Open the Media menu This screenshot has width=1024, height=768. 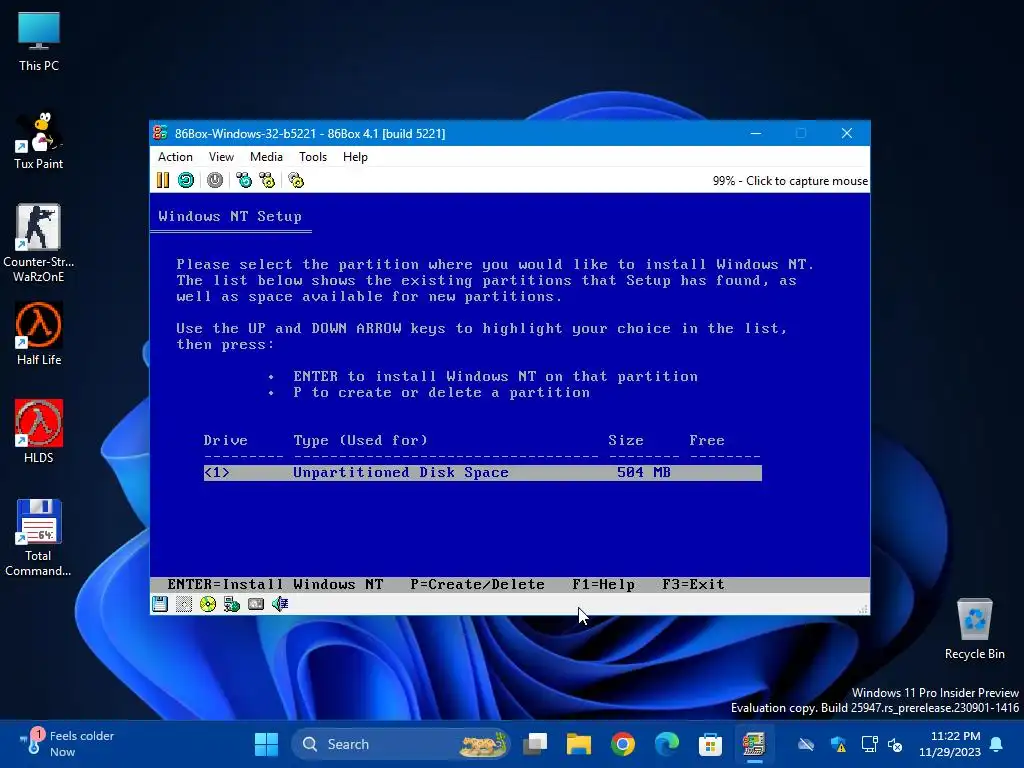266,157
